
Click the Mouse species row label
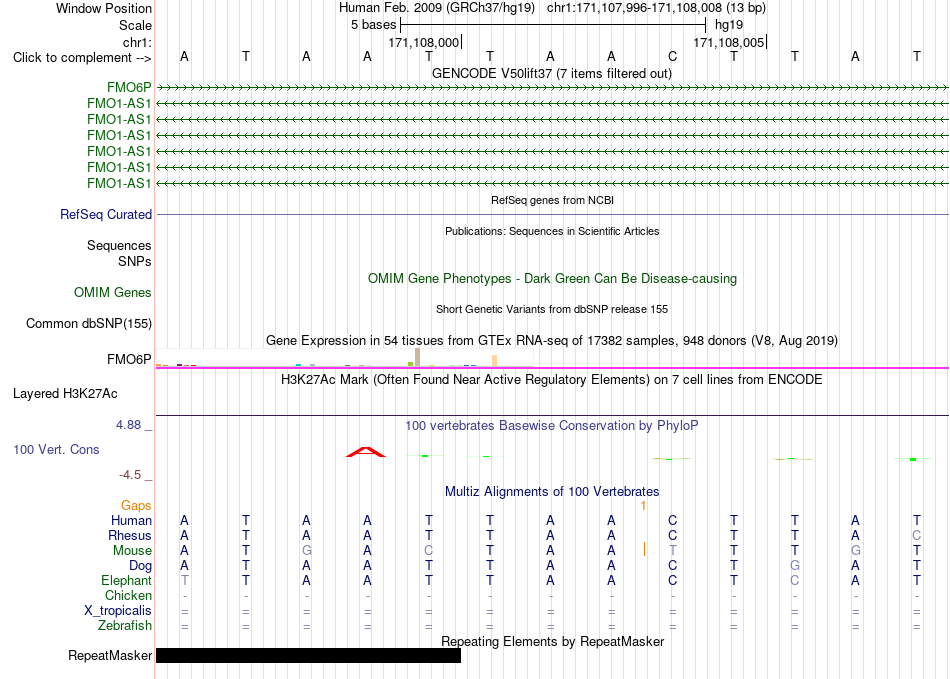click(132, 551)
